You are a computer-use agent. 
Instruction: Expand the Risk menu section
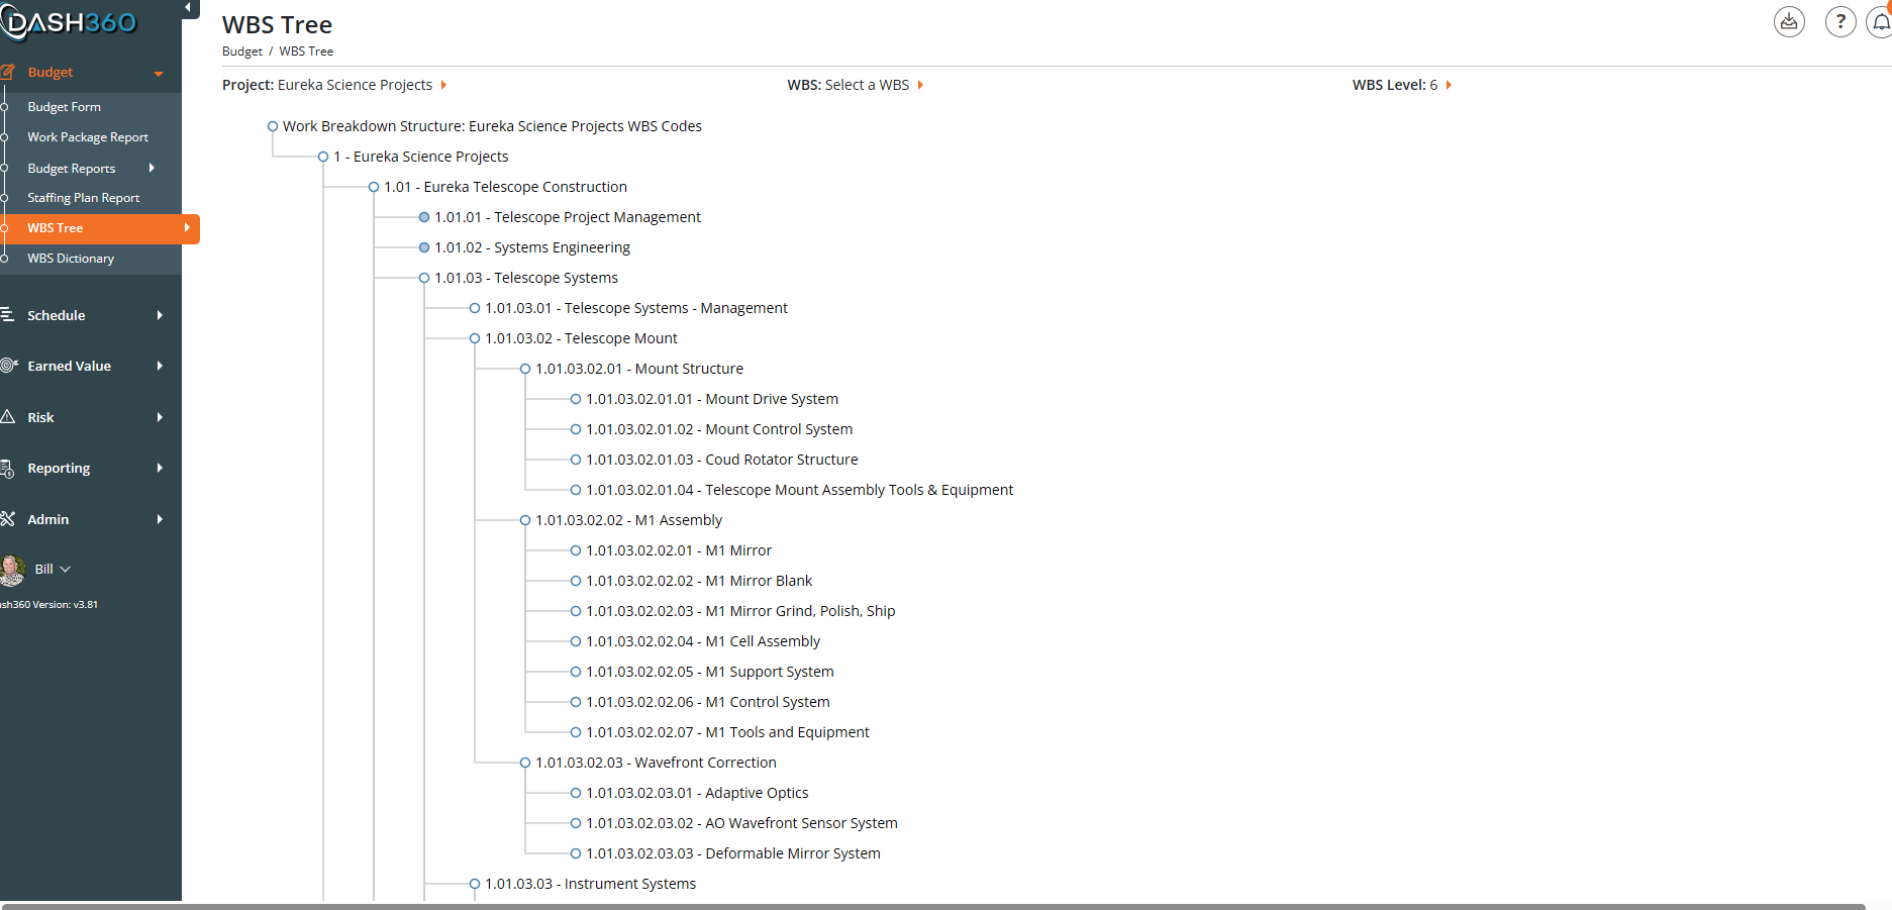click(x=159, y=417)
